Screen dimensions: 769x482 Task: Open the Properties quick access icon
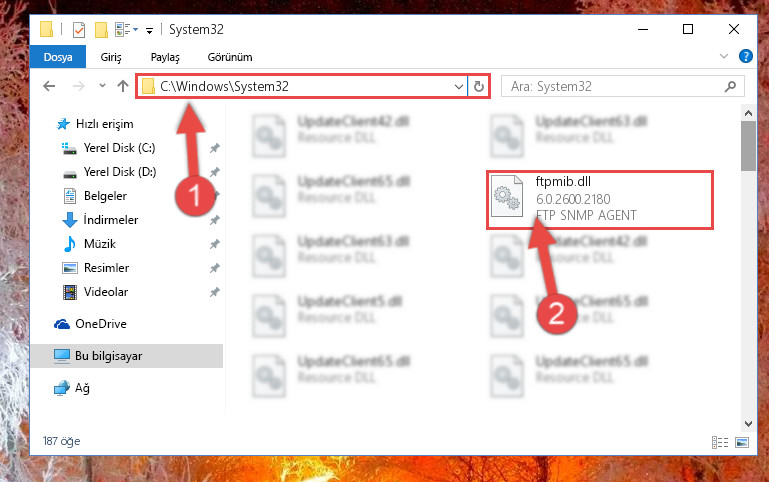[x=78, y=30]
